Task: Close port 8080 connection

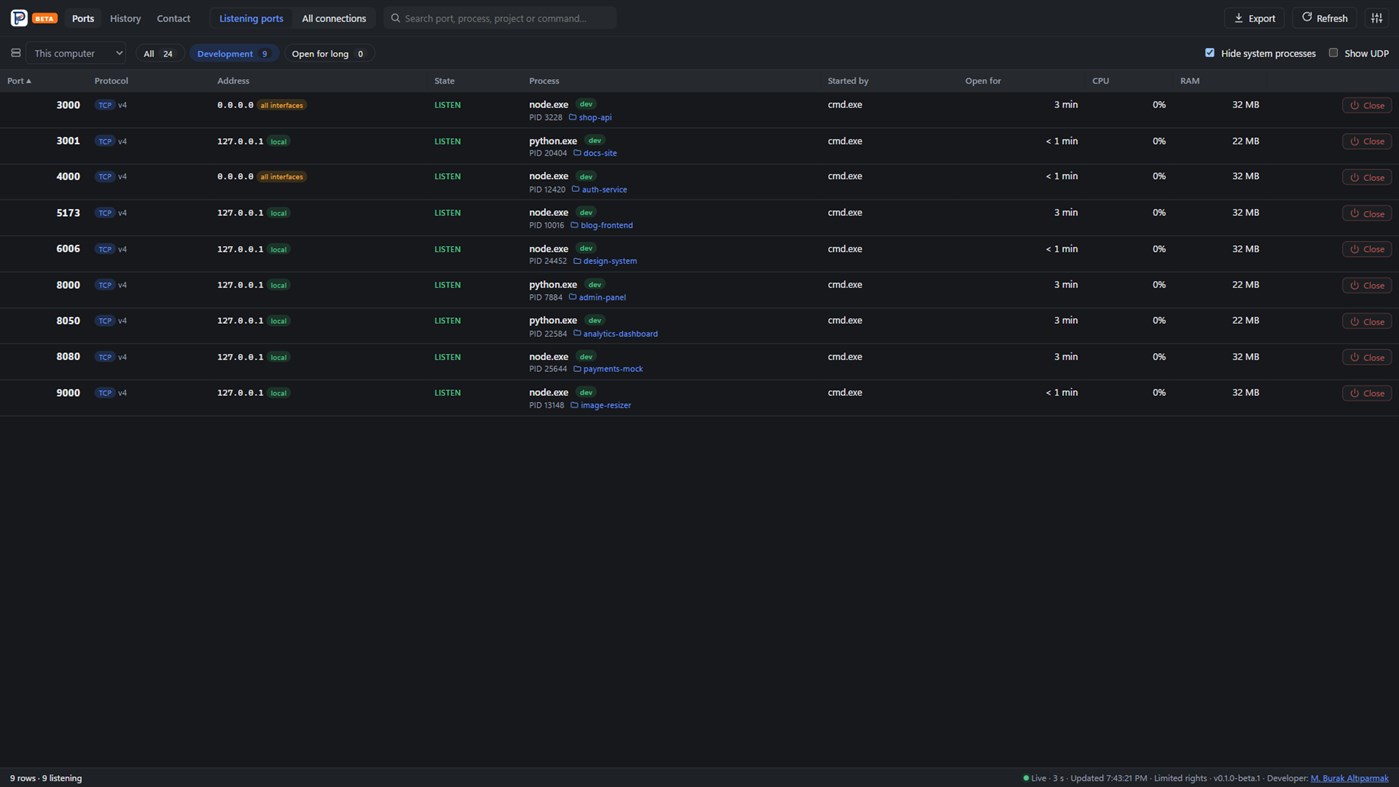Action: point(1366,357)
